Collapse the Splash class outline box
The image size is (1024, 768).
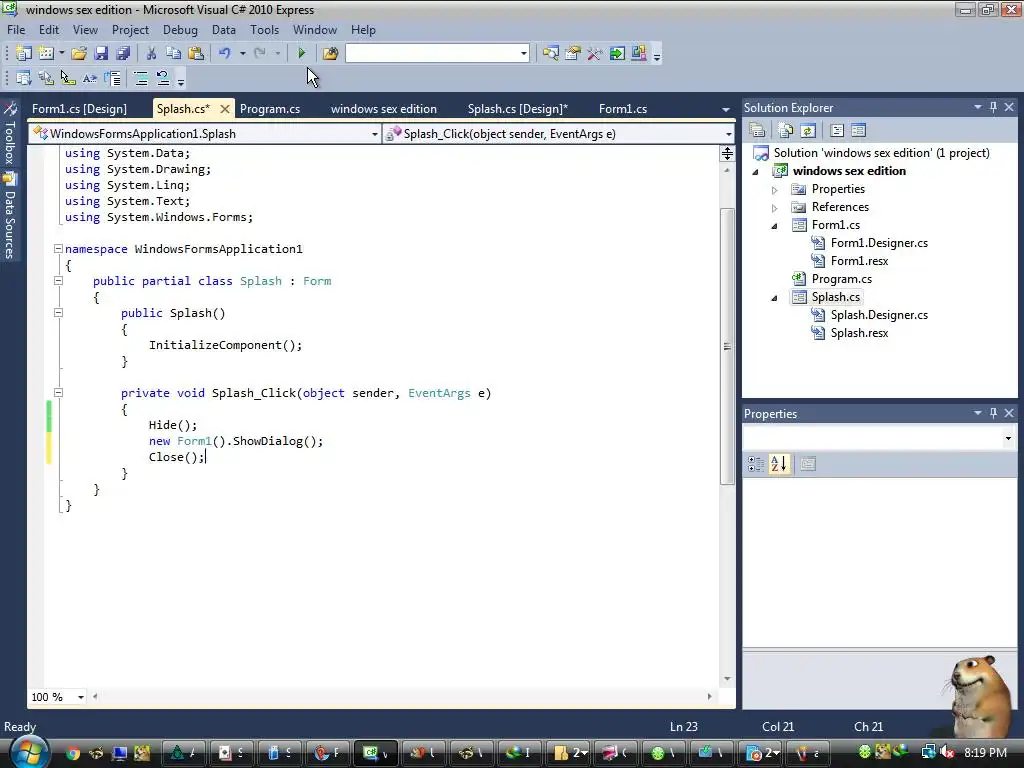pyautogui.click(x=58, y=281)
